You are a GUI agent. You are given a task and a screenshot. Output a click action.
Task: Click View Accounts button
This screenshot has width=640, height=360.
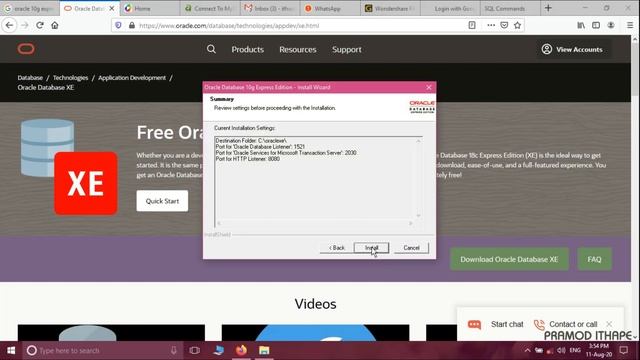572,49
